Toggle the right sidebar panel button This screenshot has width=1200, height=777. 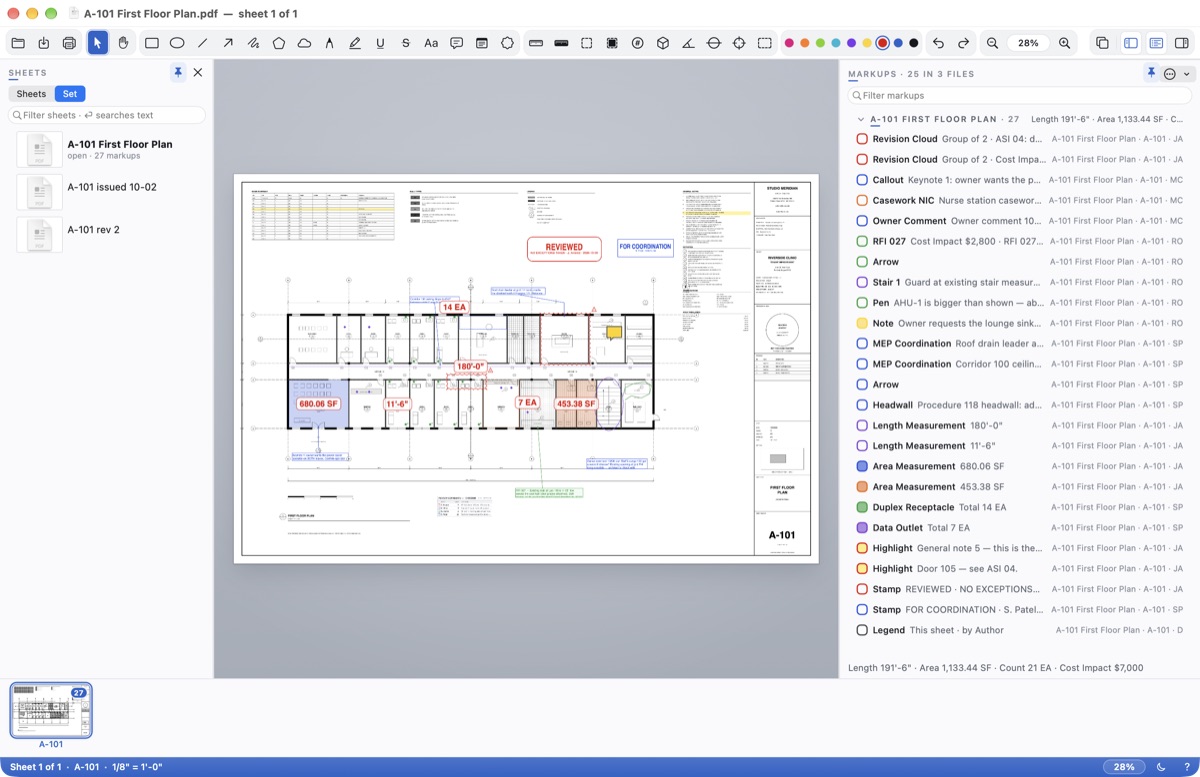coord(1182,43)
